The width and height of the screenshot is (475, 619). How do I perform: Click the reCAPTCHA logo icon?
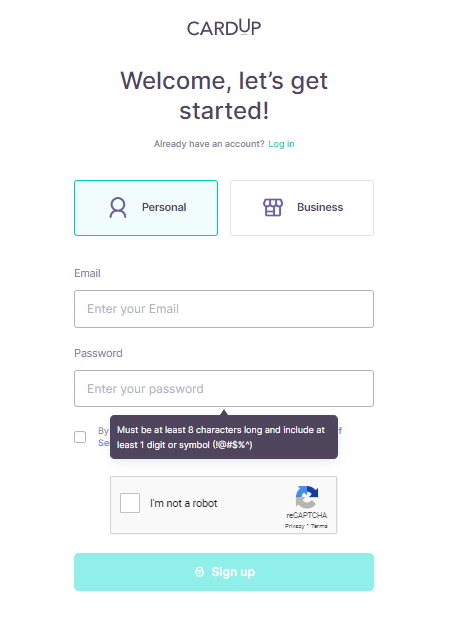point(307,497)
